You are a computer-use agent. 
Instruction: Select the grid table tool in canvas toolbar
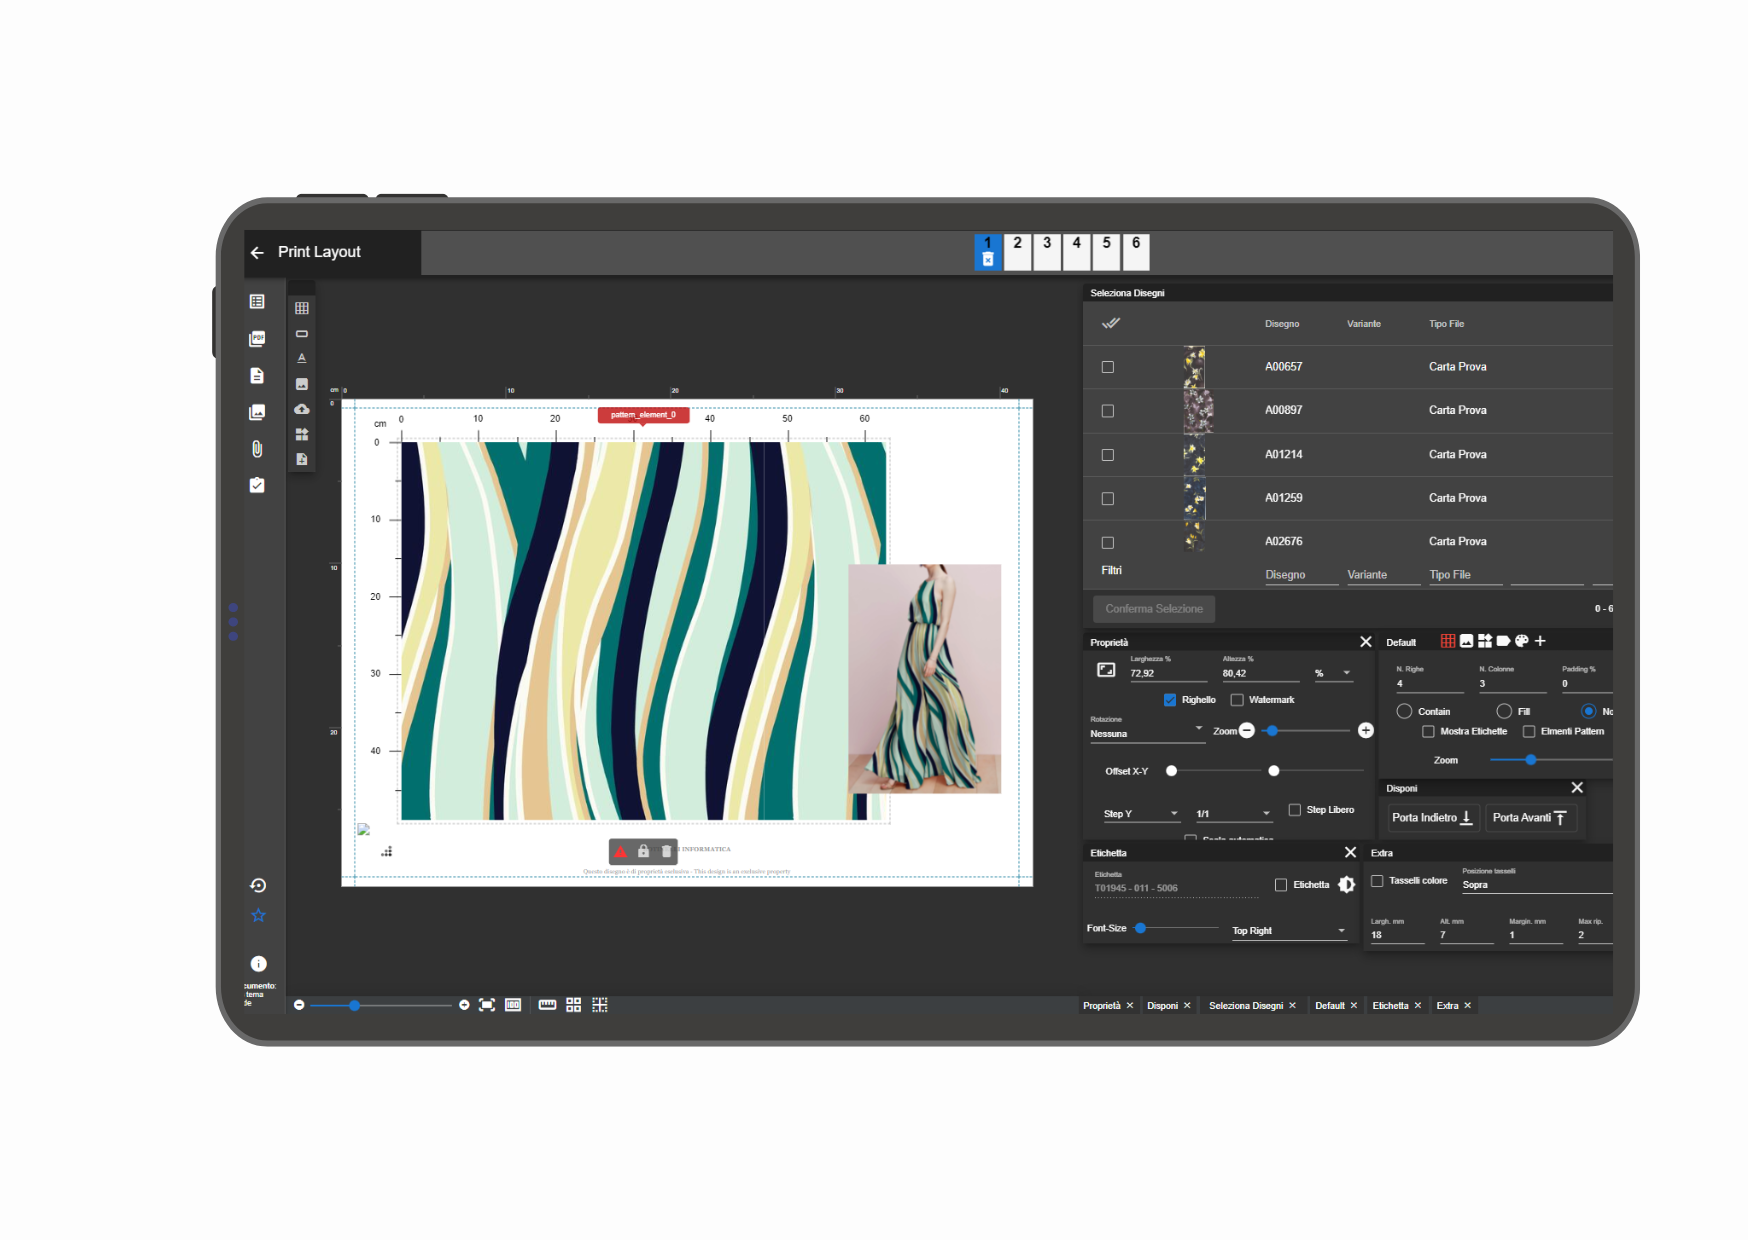pos(302,308)
